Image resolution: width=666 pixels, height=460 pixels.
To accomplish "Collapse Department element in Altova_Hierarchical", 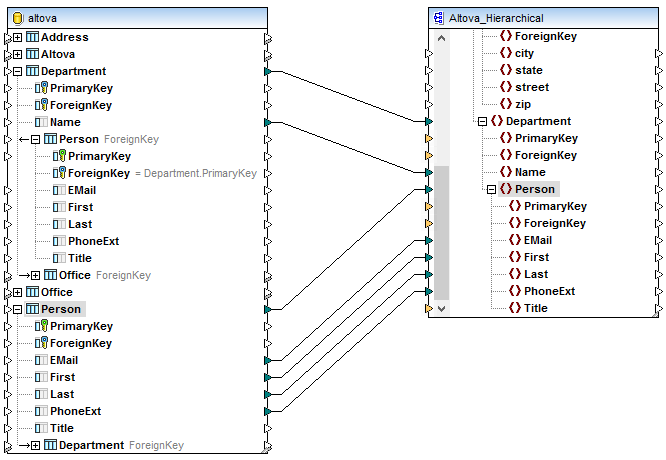I will point(482,121).
